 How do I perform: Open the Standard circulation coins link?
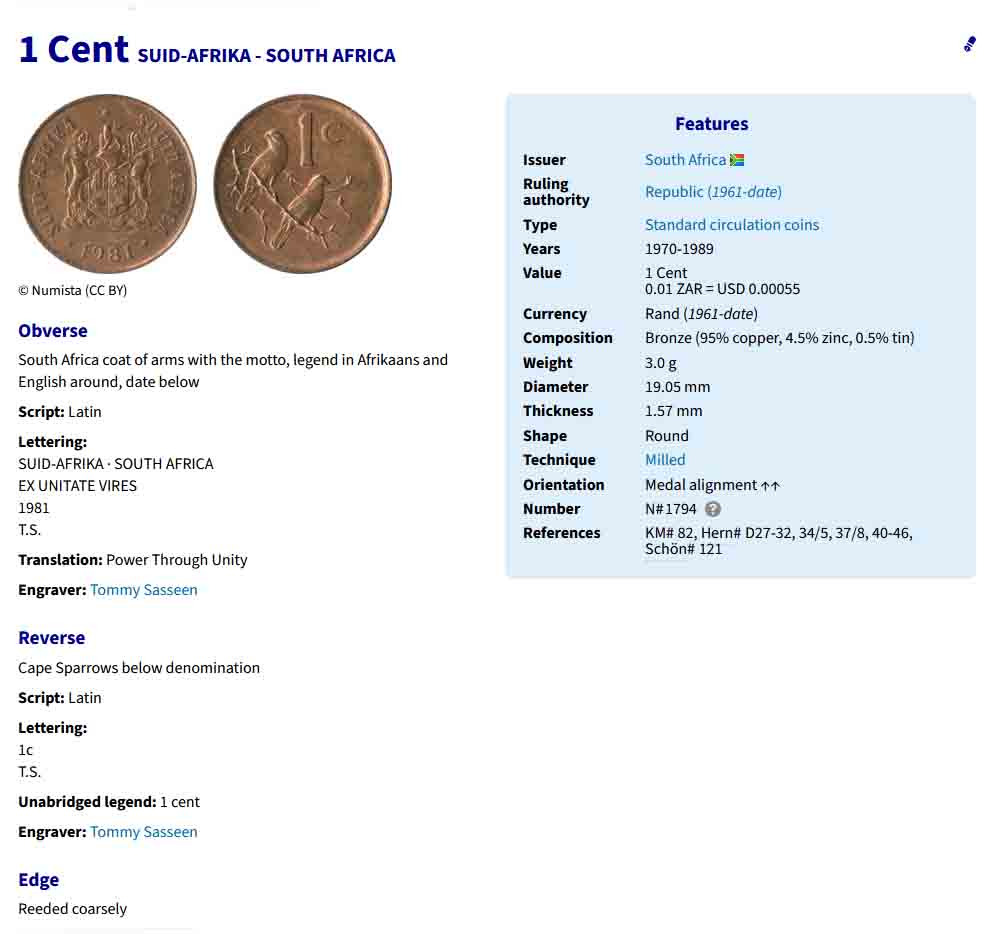(732, 225)
